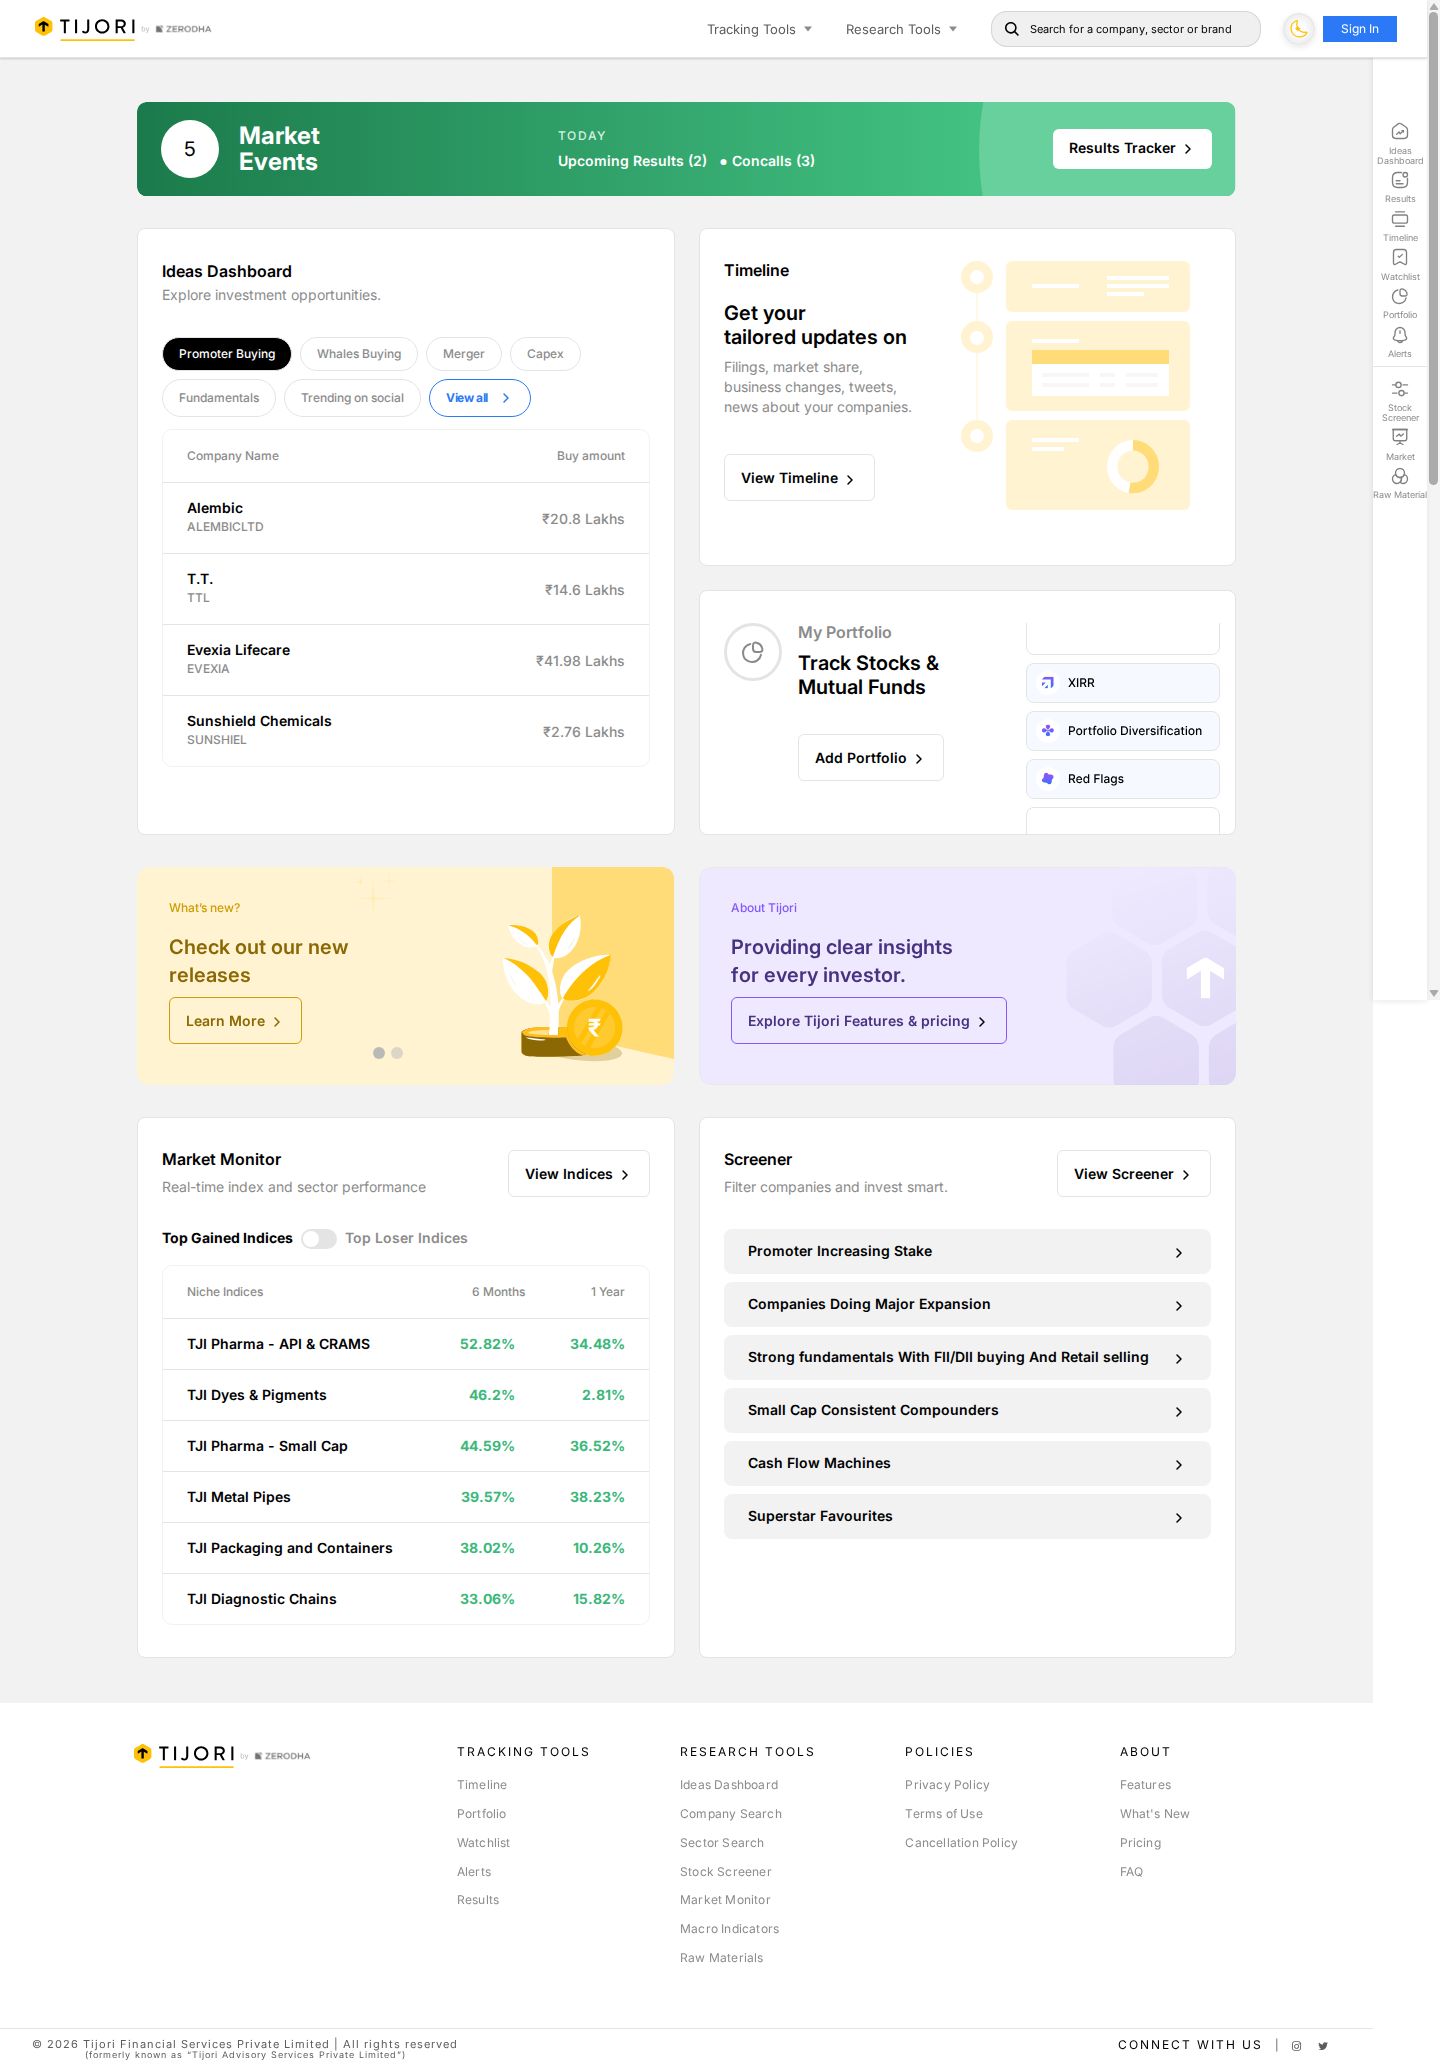Image resolution: width=1440 pixels, height=2065 pixels.
Task: Click Learn More button
Action: 235,1021
